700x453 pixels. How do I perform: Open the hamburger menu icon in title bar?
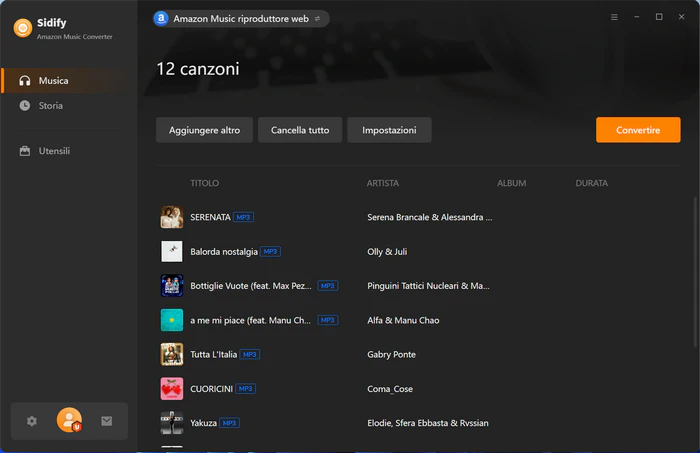click(614, 17)
